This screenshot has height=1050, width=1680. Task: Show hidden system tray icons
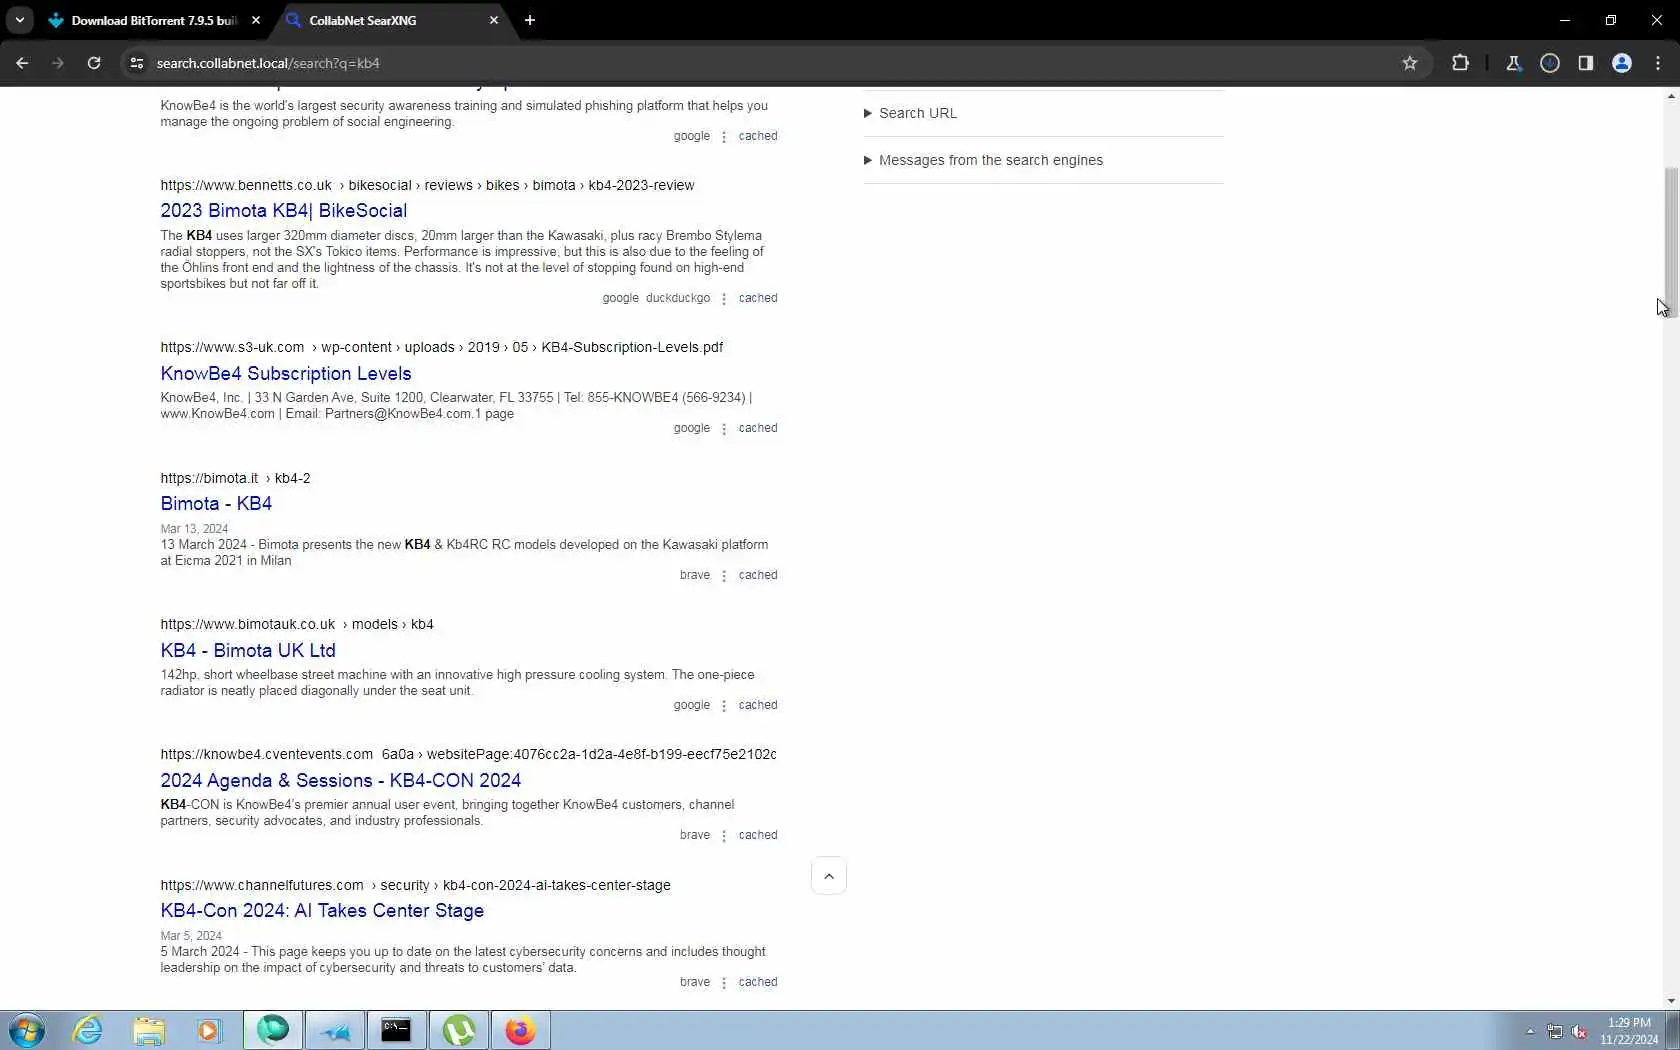(x=1529, y=1031)
